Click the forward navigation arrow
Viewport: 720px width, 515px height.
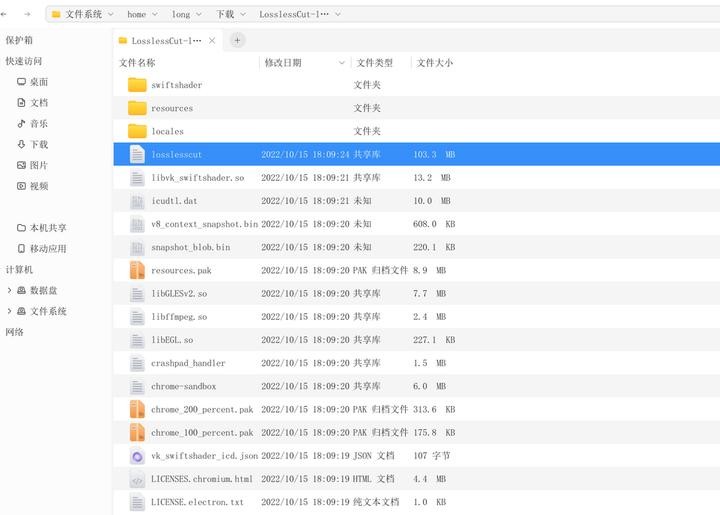tap(26, 15)
